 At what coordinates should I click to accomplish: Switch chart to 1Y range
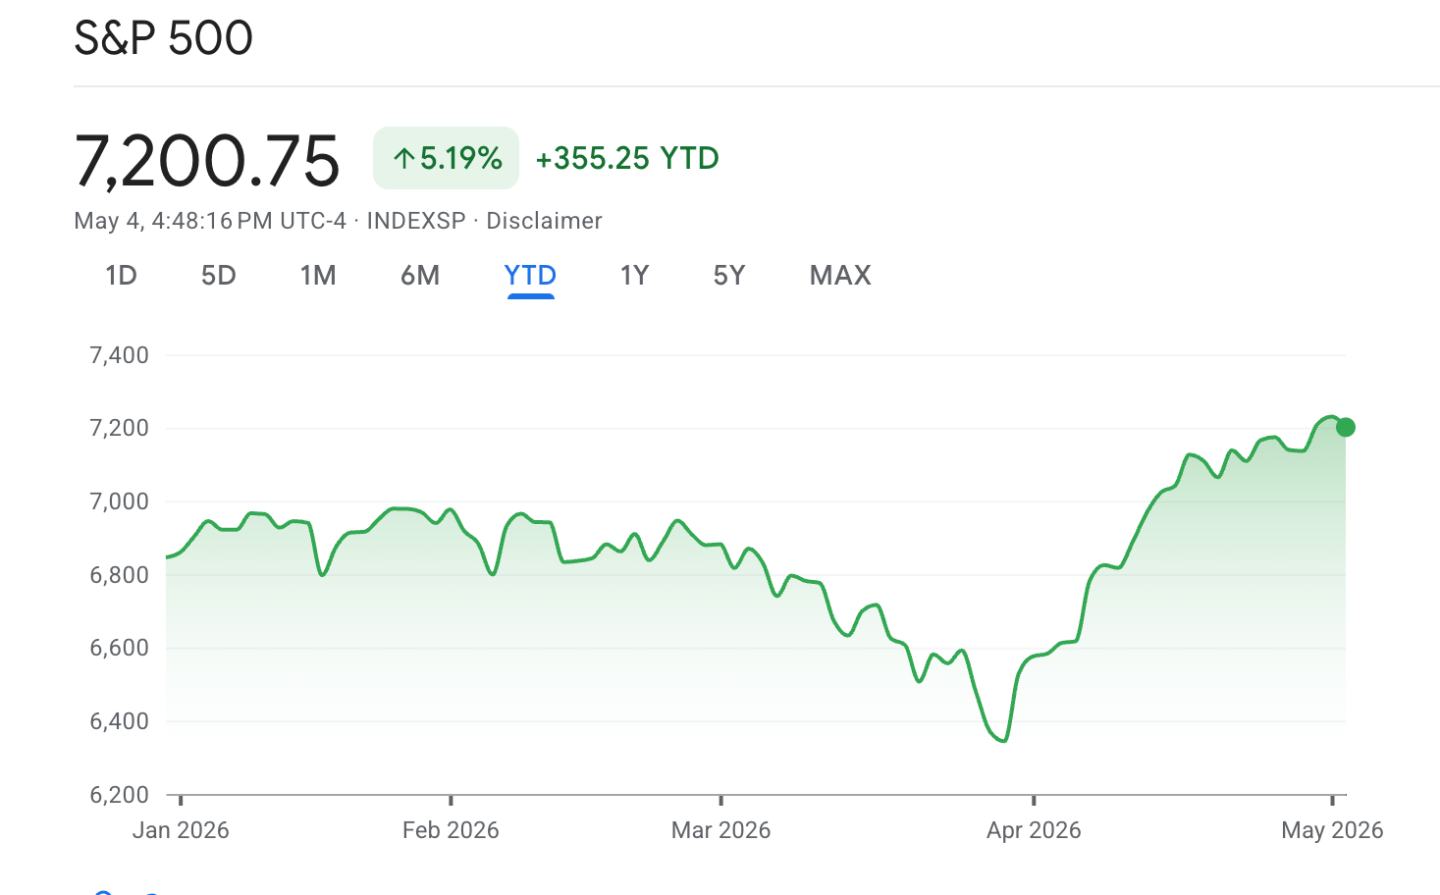tap(635, 275)
